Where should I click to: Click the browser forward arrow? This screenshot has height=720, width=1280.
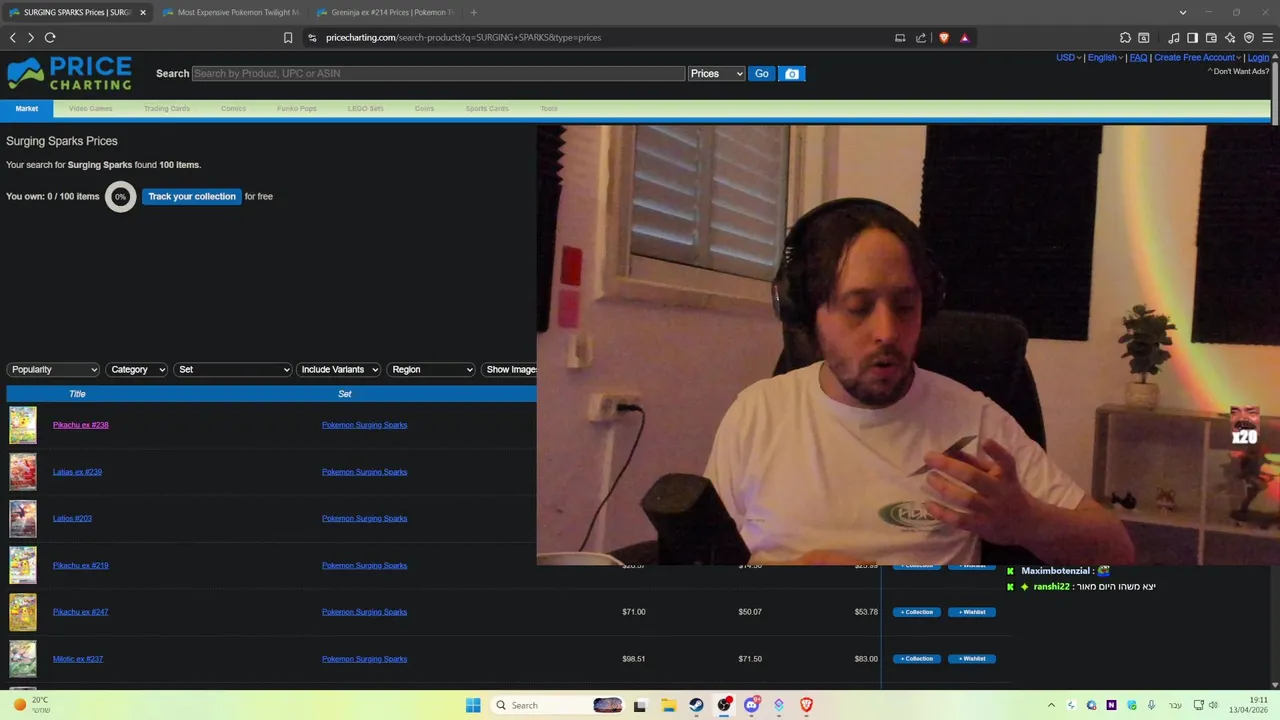(x=31, y=38)
